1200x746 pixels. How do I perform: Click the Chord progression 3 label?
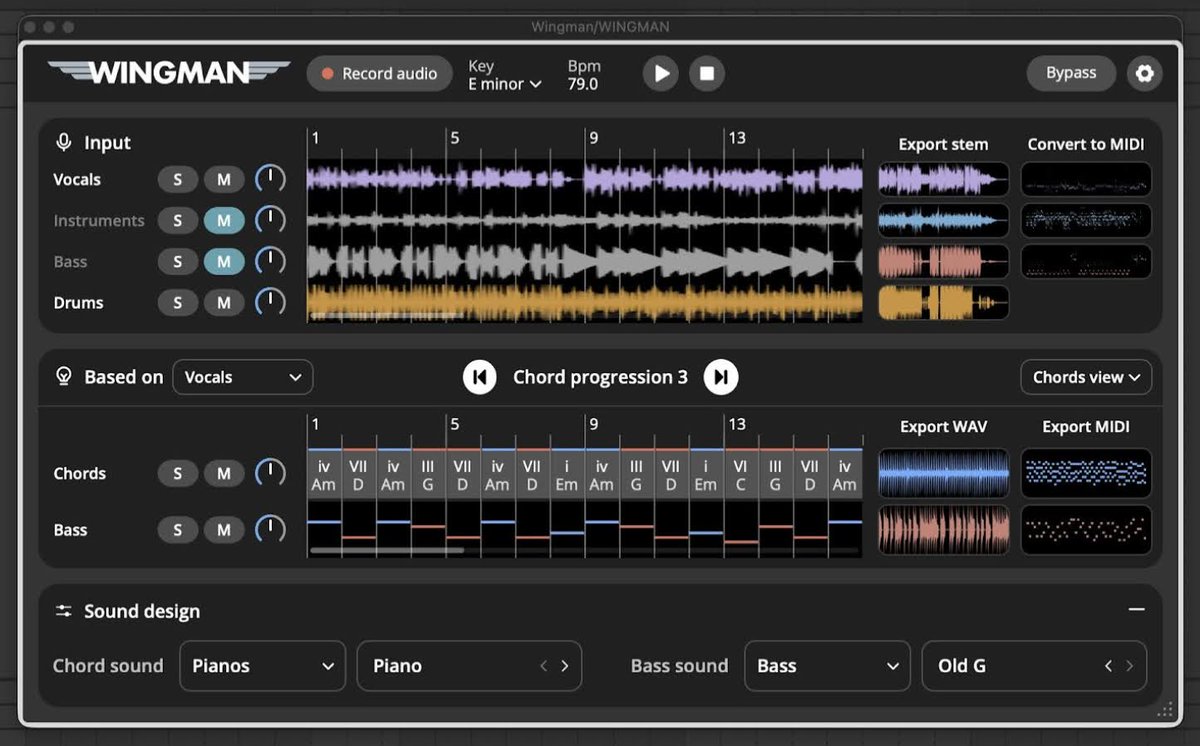[600, 377]
